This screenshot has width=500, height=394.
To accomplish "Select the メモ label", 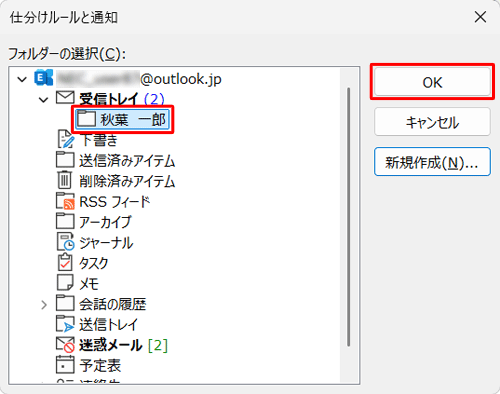I will (89, 284).
